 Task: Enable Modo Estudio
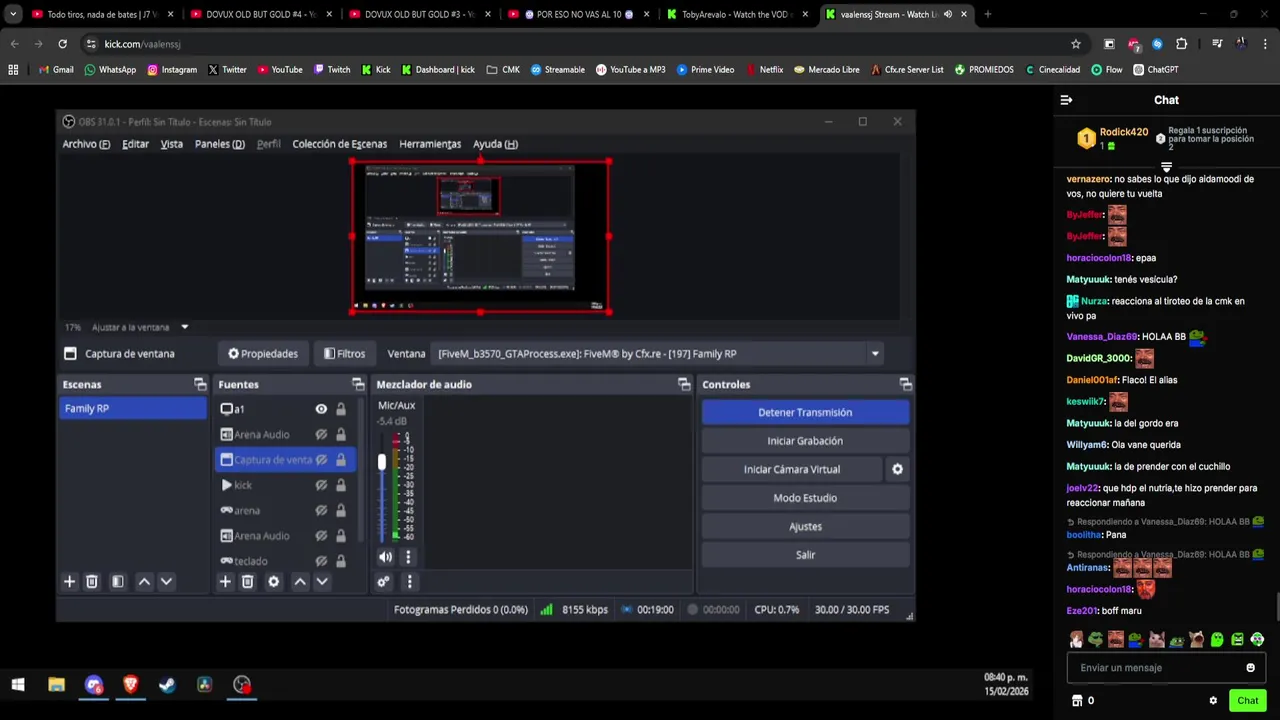click(x=805, y=498)
